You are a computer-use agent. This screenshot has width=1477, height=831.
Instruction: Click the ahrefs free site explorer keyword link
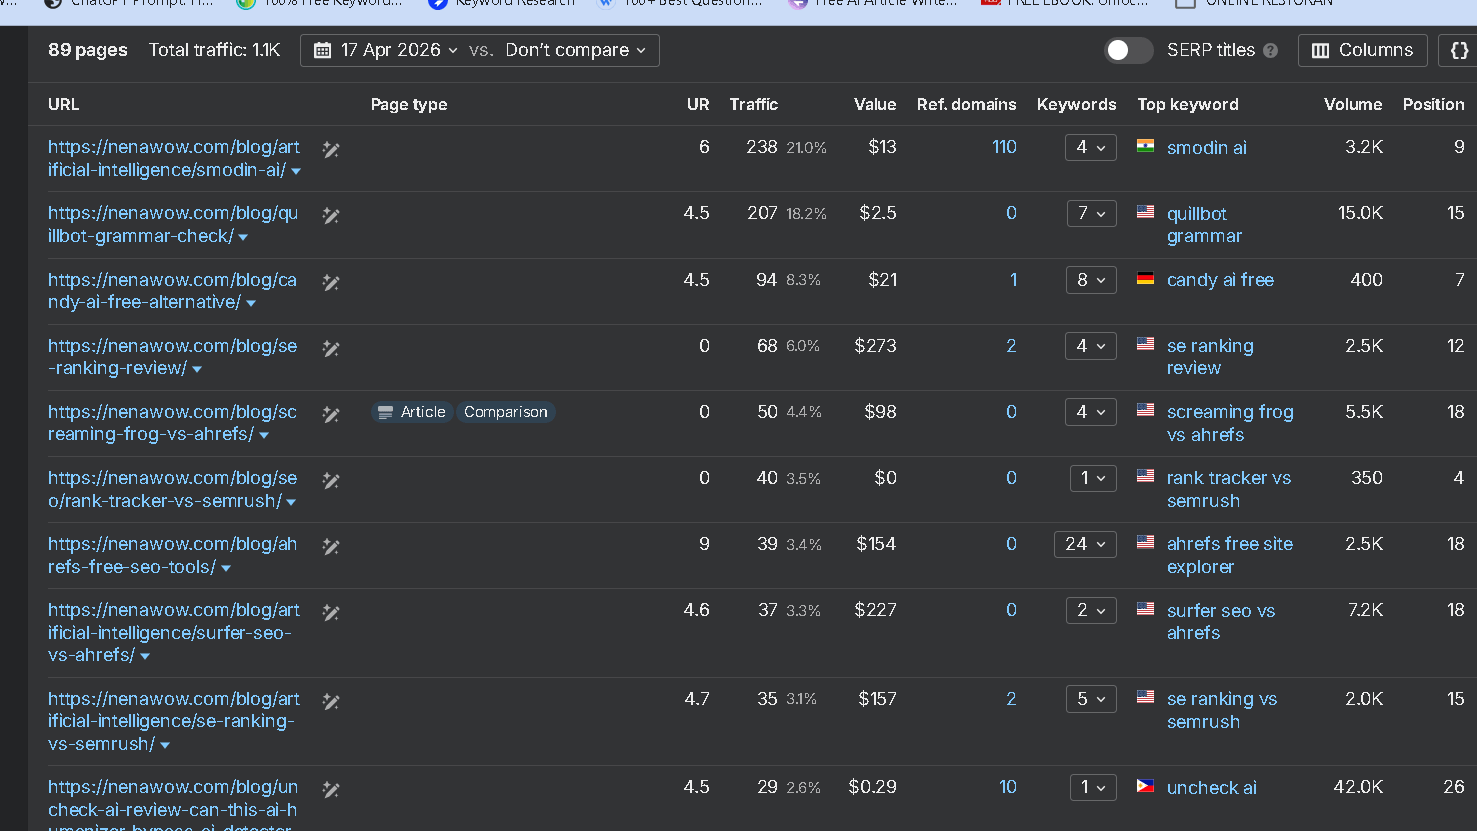(1230, 555)
